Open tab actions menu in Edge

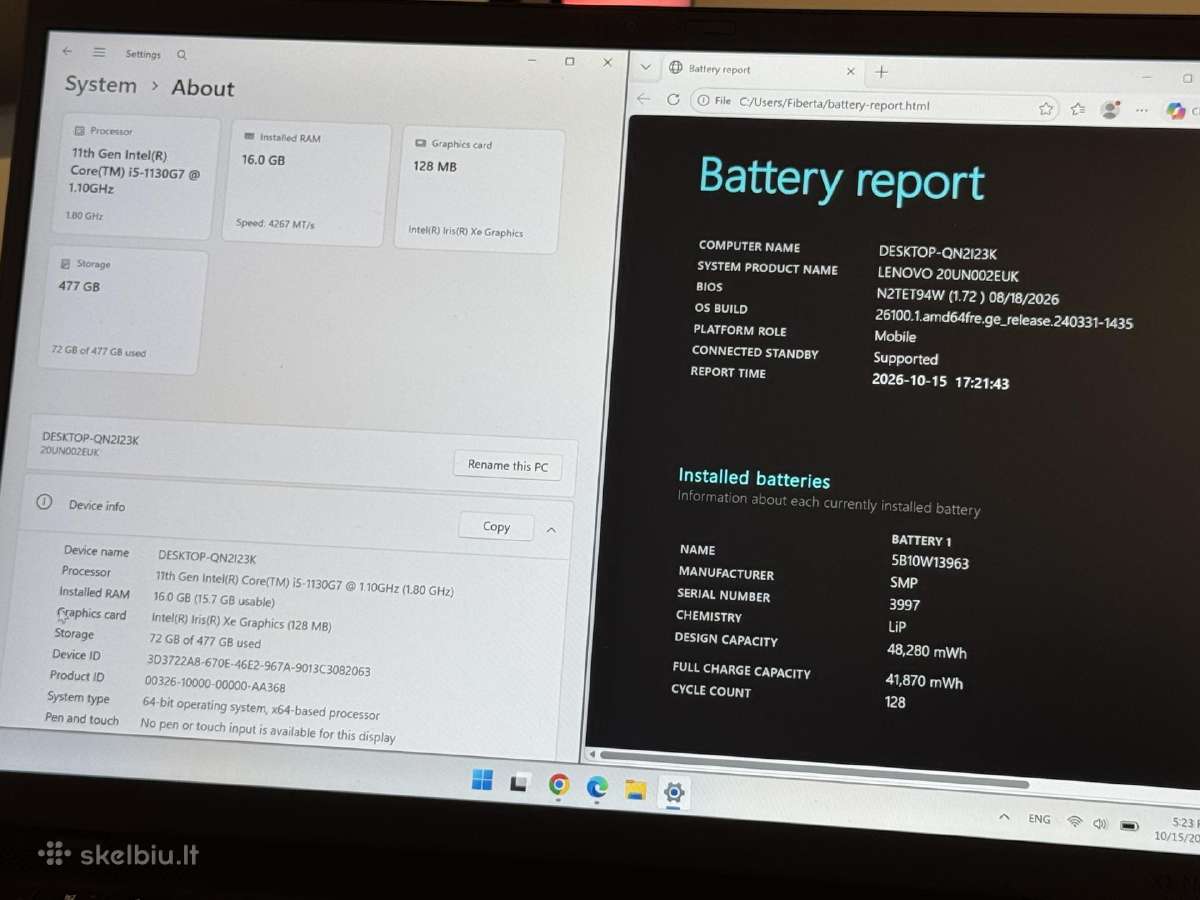[645, 67]
